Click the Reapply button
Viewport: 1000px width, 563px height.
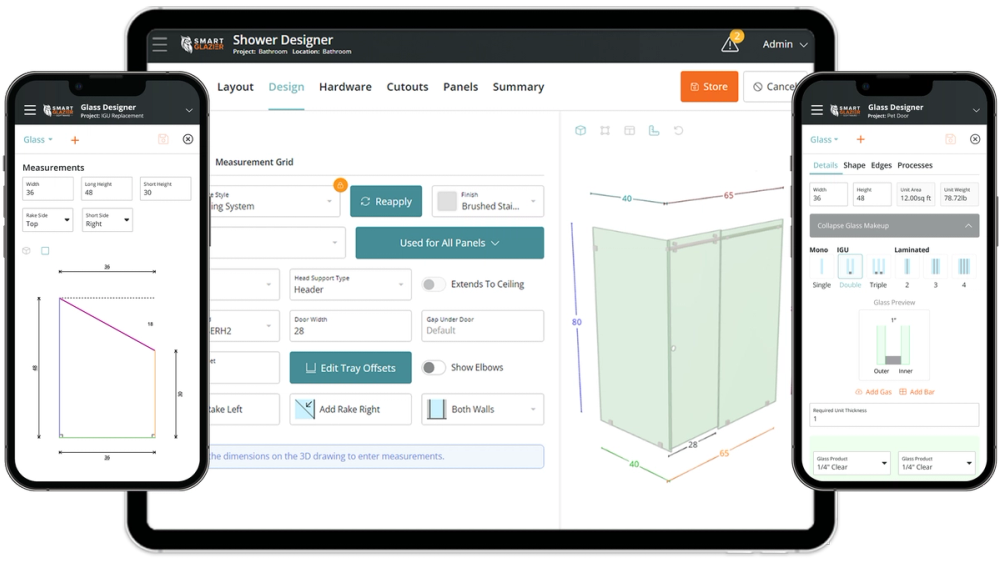click(x=386, y=201)
